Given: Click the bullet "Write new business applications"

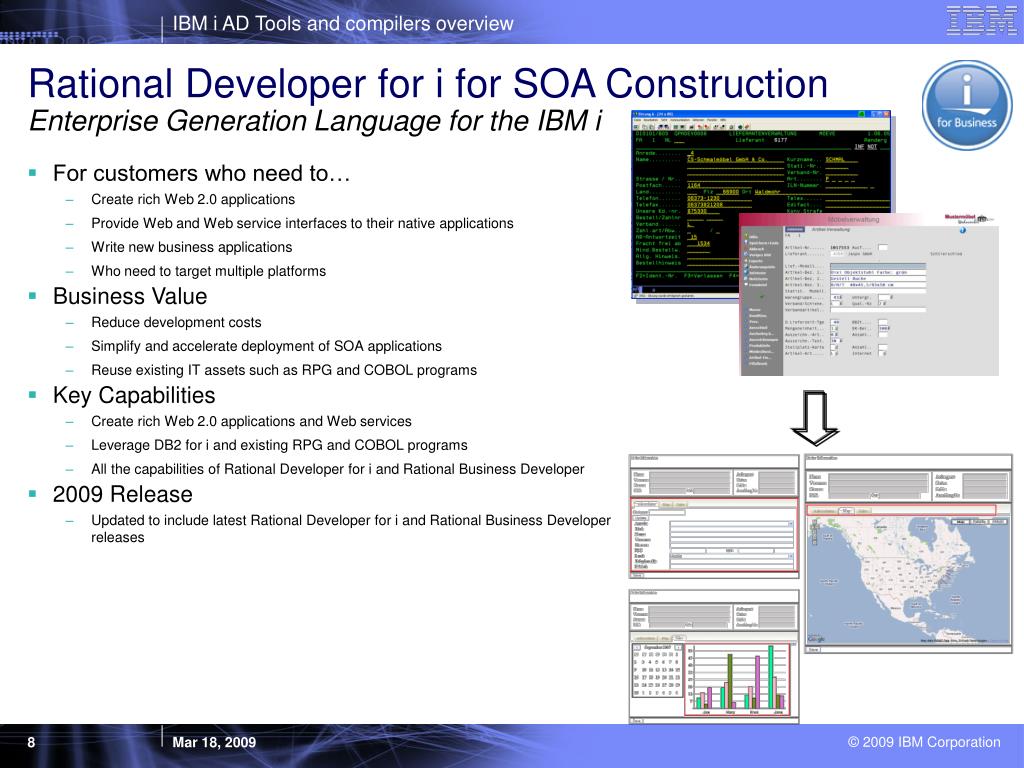Looking at the screenshot, I should click(x=191, y=247).
